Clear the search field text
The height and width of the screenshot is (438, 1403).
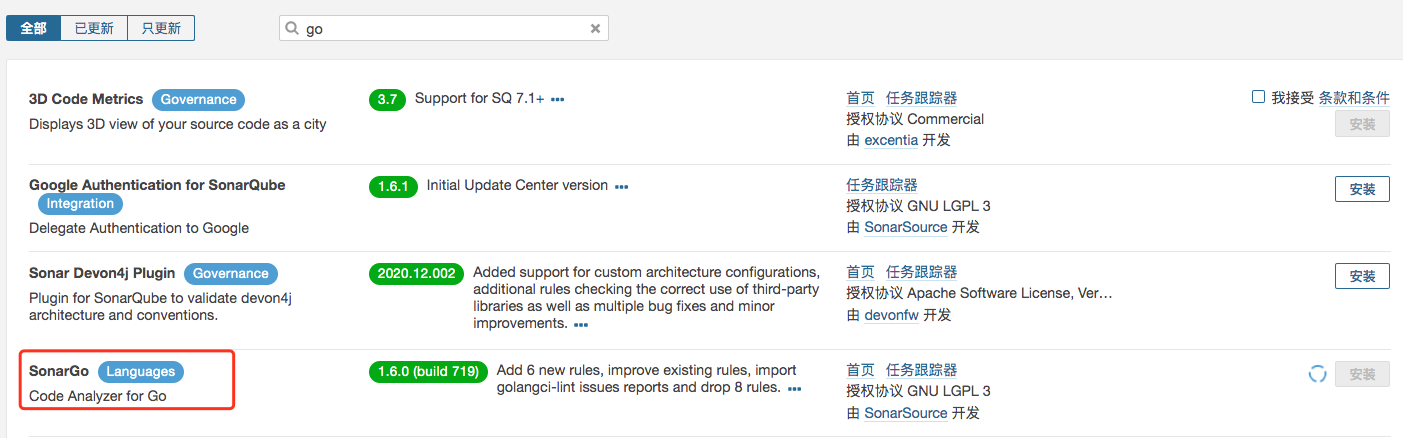595,29
